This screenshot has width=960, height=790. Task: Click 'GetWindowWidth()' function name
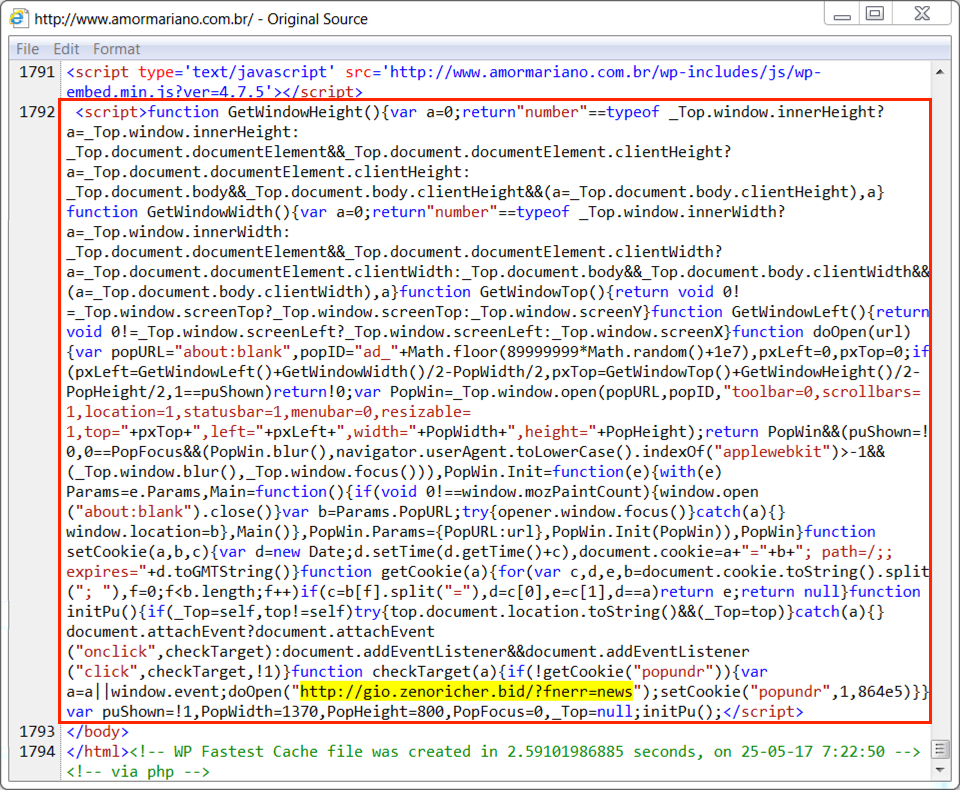coord(219,212)
